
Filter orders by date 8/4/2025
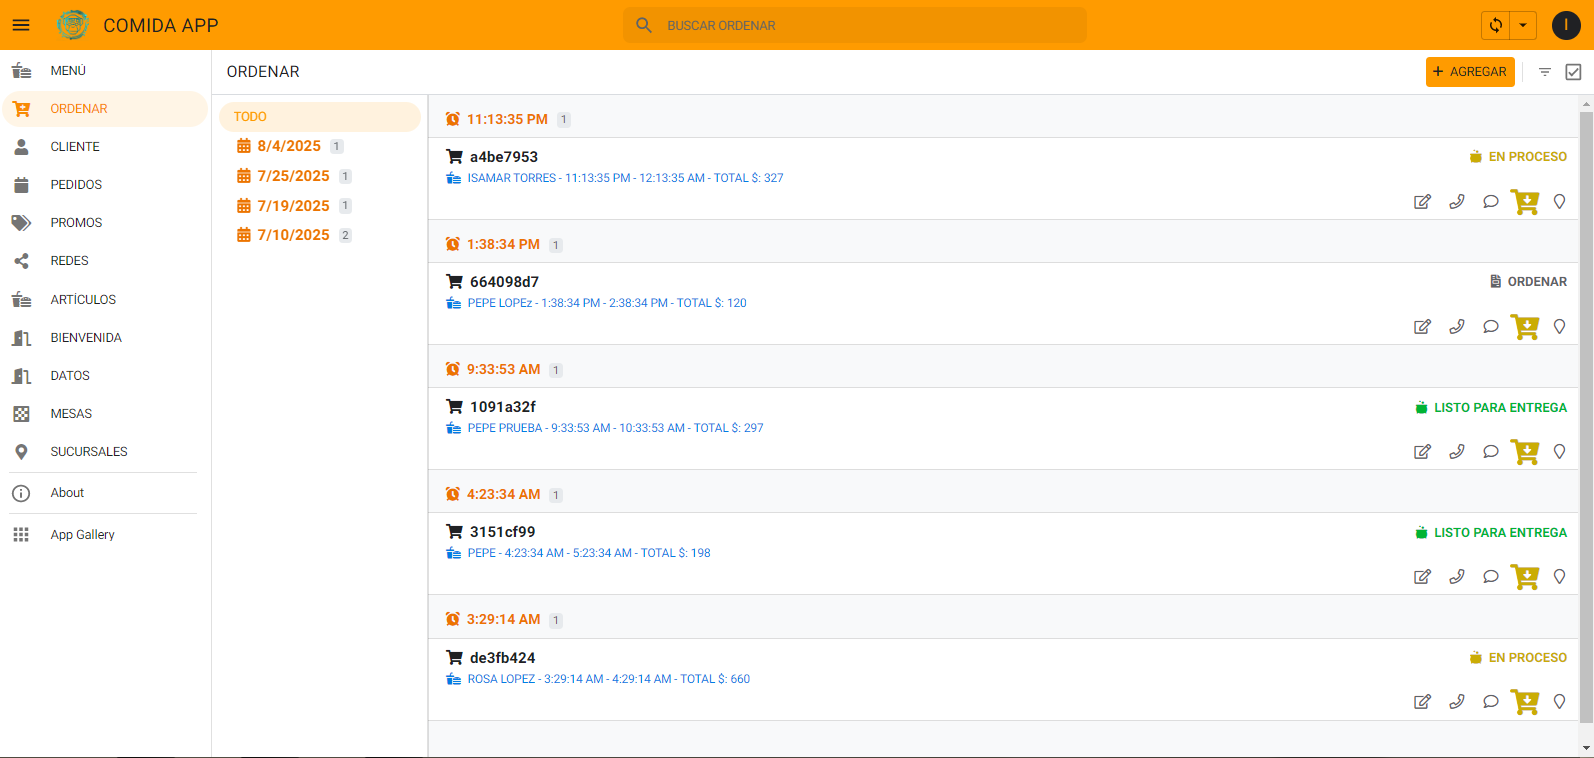coord(289,146)
